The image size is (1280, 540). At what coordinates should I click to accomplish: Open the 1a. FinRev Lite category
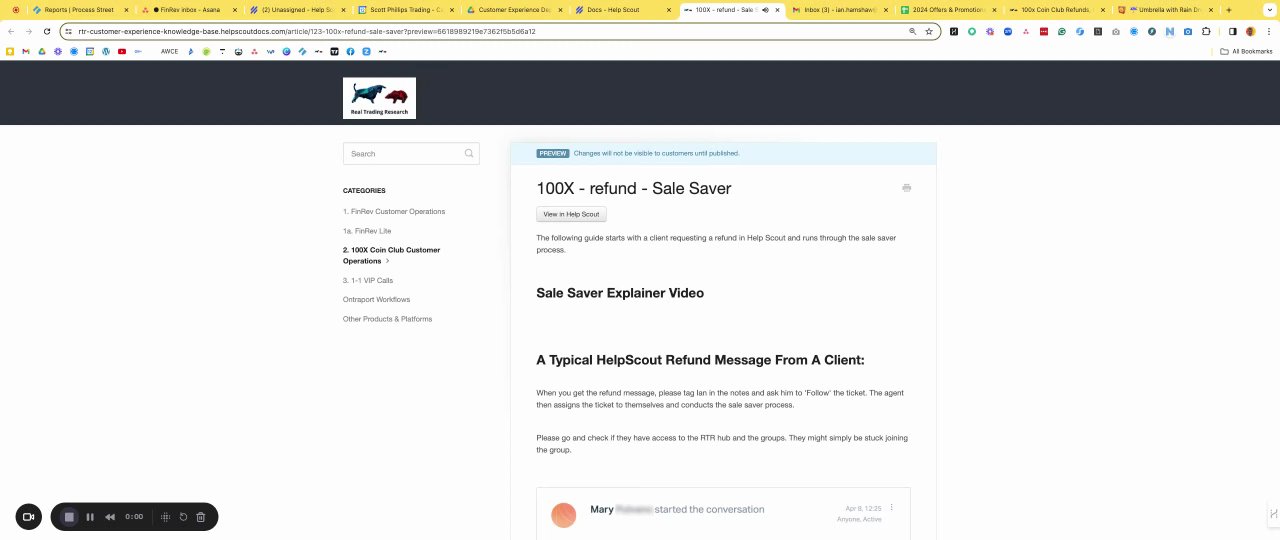click(x=367, y=231)
